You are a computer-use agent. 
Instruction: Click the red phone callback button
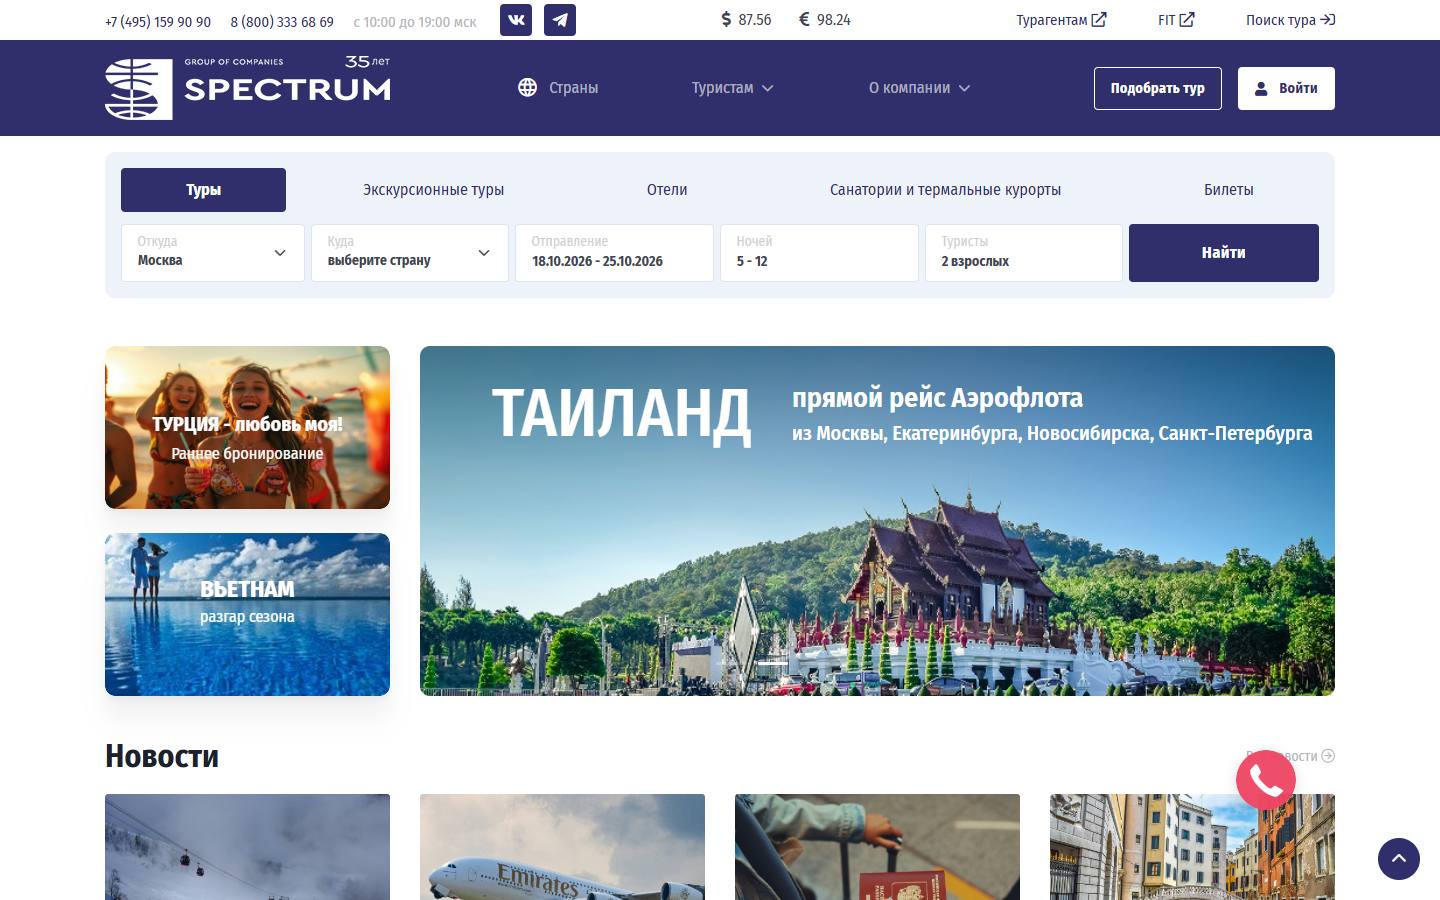(1266, 780)
